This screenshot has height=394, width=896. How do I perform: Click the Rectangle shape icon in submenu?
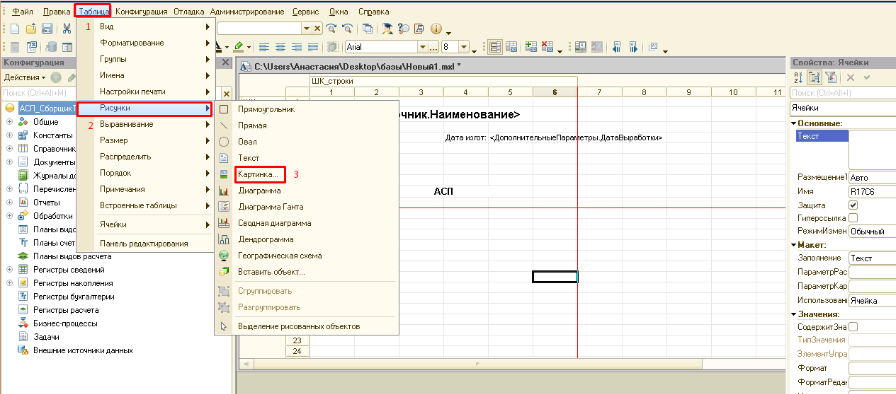point(224,110)
